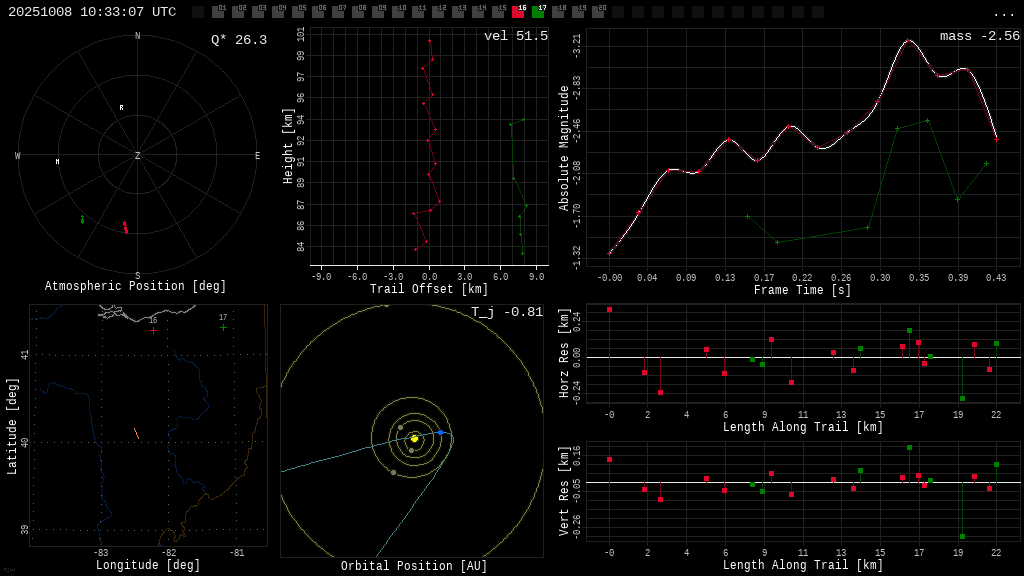Click the mass -2.56 readout
Viewport: 1024px width, 576px height.
tap(979, 36)
